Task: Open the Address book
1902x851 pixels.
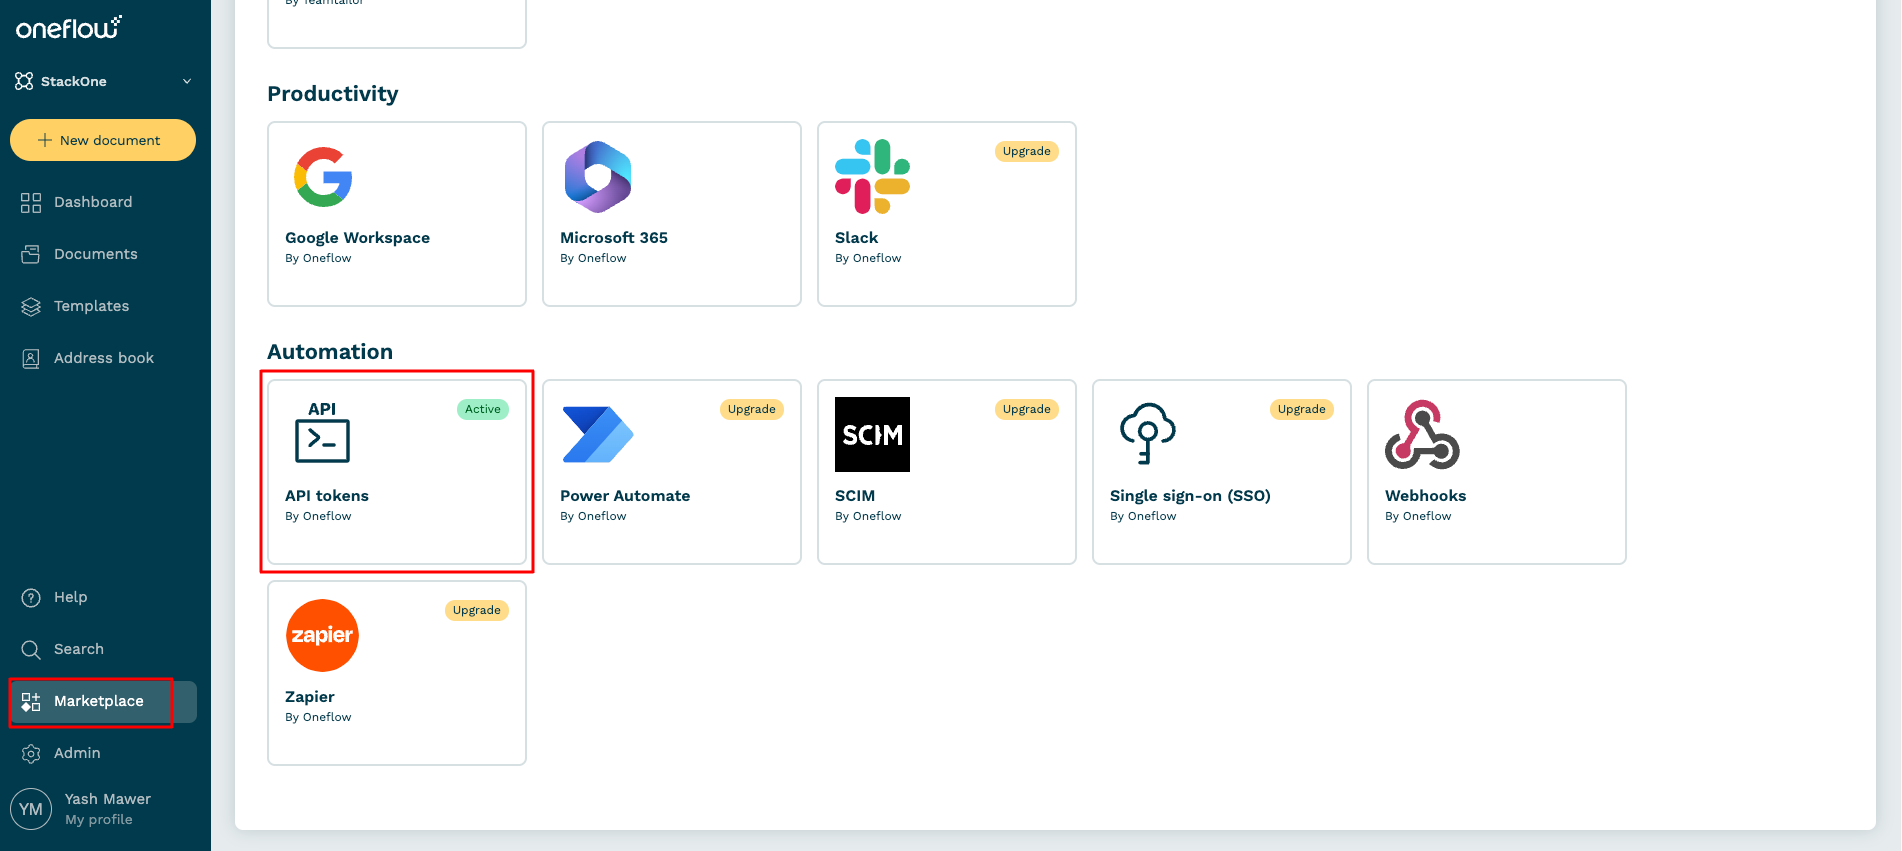Action: tap(104, 358)
